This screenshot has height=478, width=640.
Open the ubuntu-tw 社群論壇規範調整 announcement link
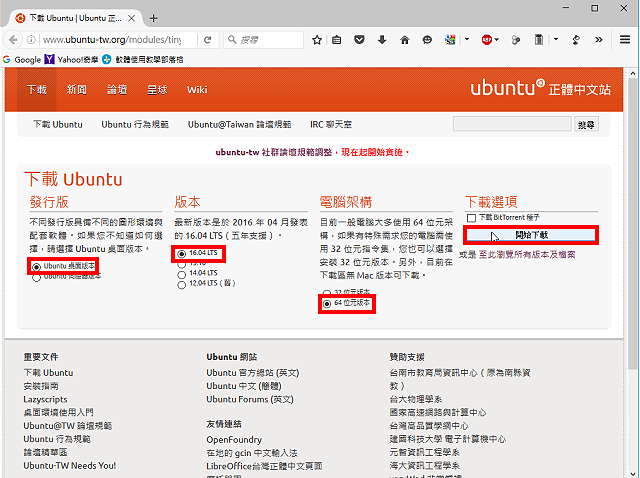click(x=274, y=152)
